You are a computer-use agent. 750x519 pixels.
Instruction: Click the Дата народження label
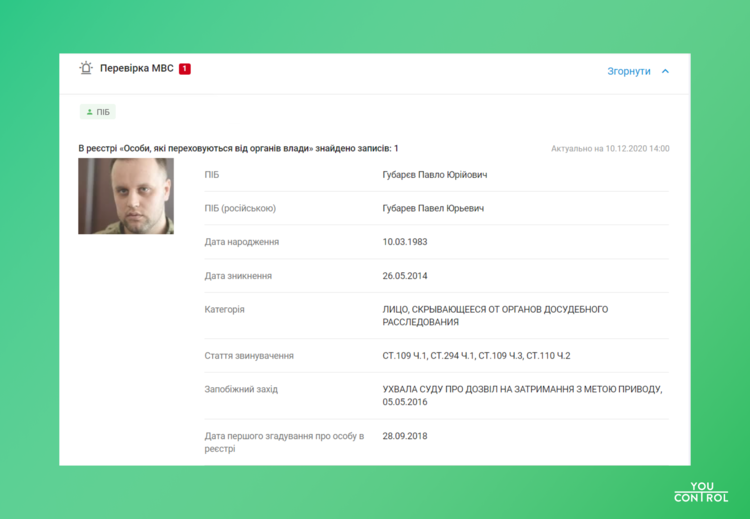click(x=242, y=242)
